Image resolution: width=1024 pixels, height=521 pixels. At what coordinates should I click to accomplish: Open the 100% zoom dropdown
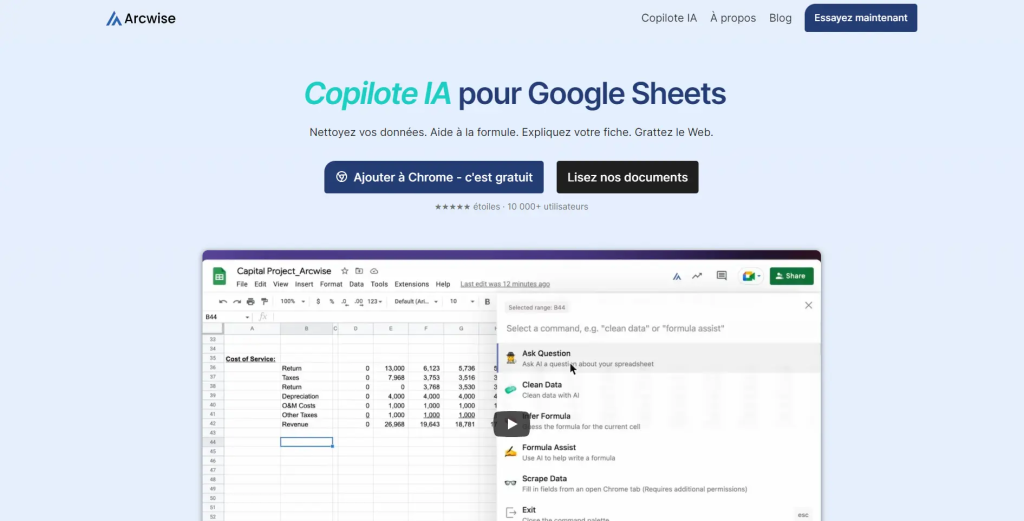click(293, 302)
